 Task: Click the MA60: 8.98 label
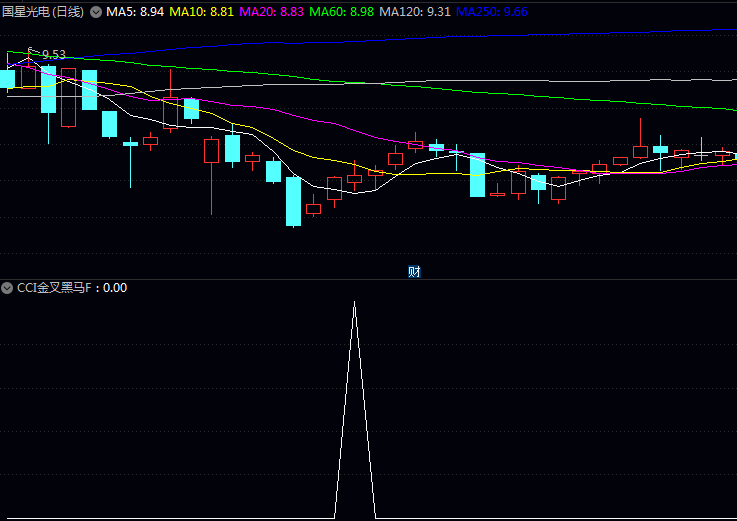pyautogui.click(x=341, y=12)
